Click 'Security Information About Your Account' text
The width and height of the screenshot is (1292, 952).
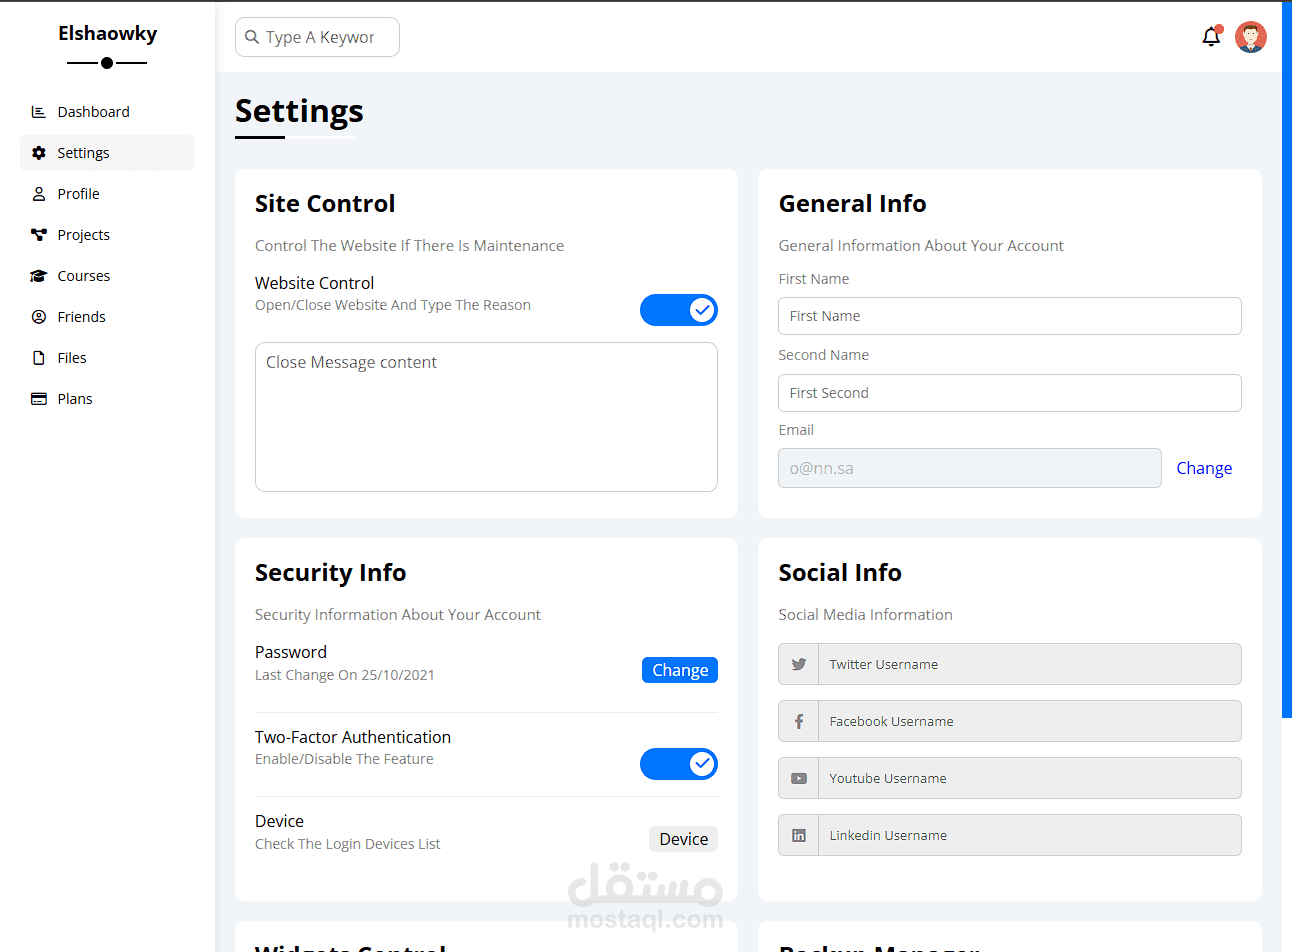[x=397, y=615]
